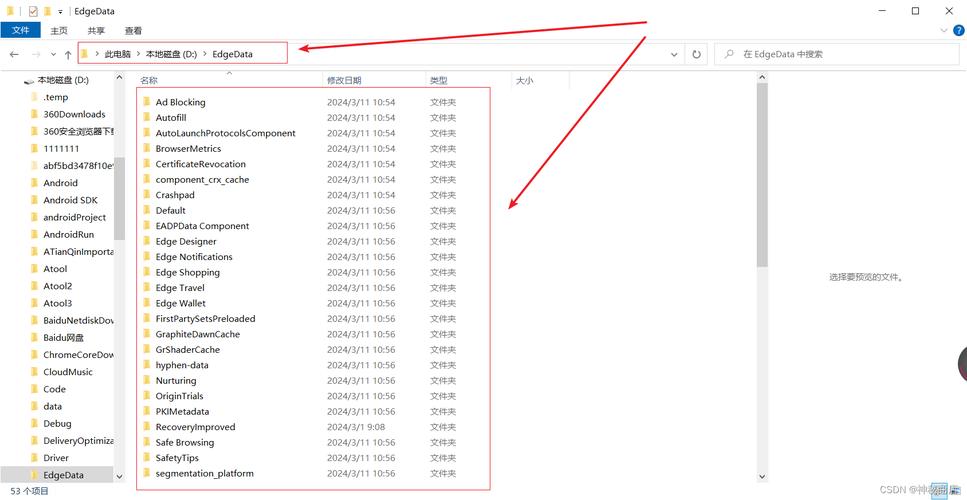Open Android SDK in the navigation tree
This screenshot has width=967, height=500.
70,200
